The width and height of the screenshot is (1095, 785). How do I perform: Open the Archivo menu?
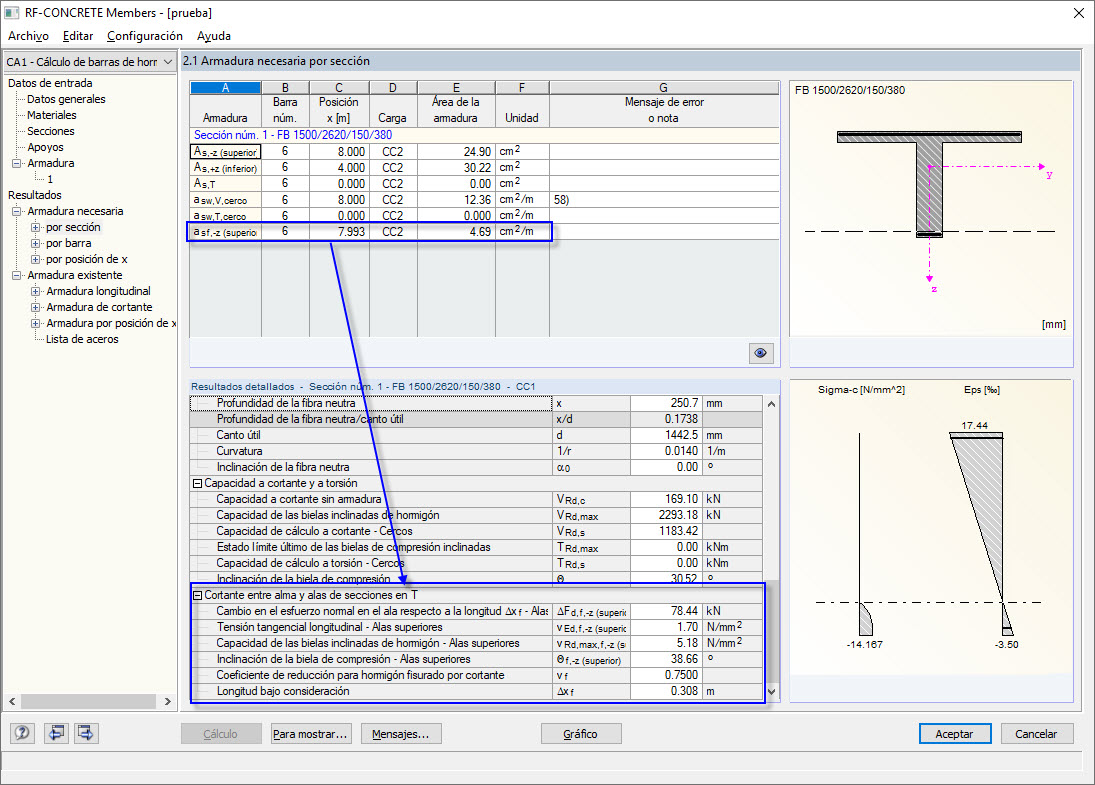pyautogui.click(x=29, y=36)
